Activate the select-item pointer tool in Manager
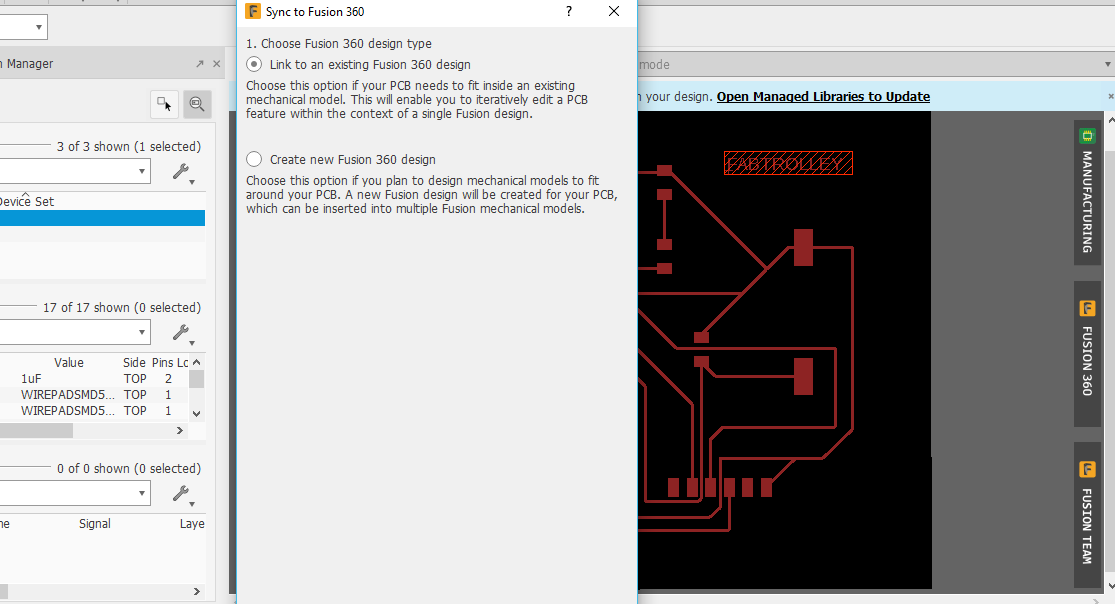 pyautogui.click(x=164, y=105)
